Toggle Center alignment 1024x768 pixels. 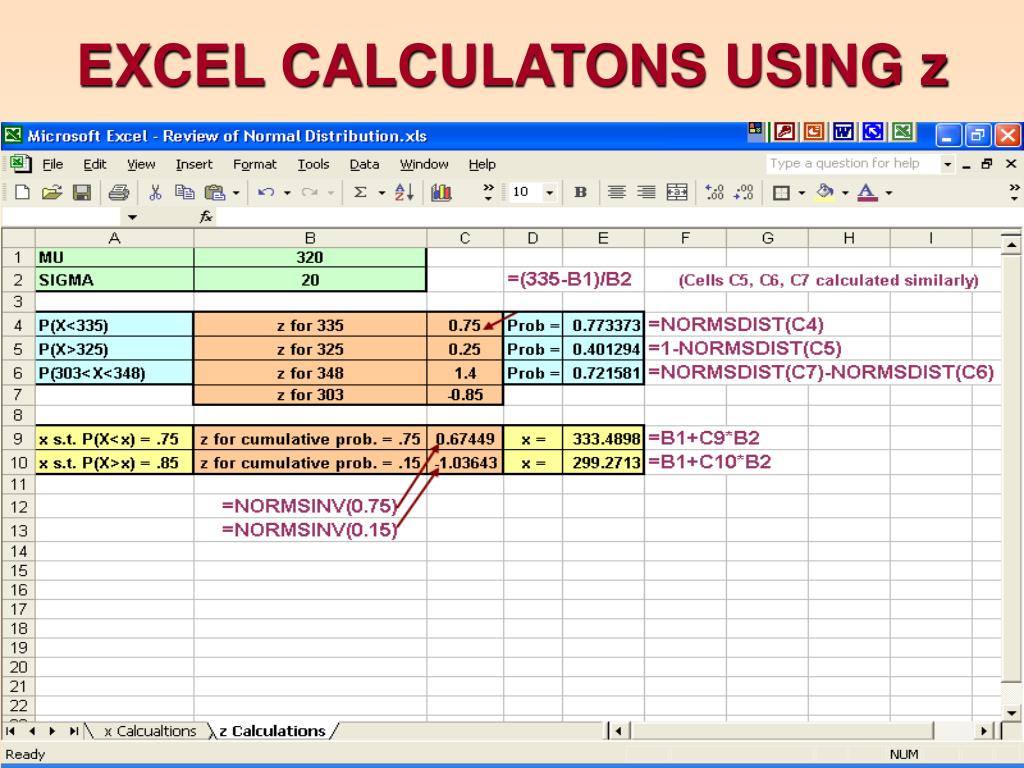point(616,192)
